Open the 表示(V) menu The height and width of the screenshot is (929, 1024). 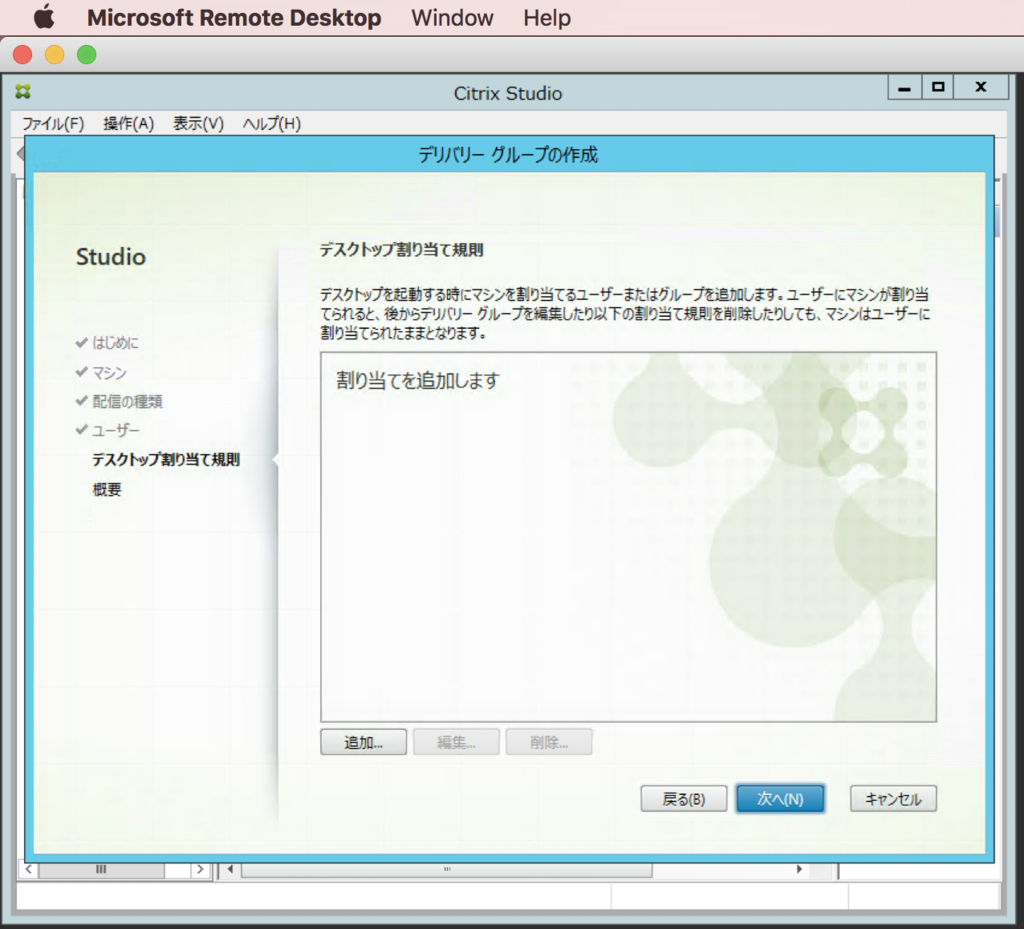click(198, 123)
